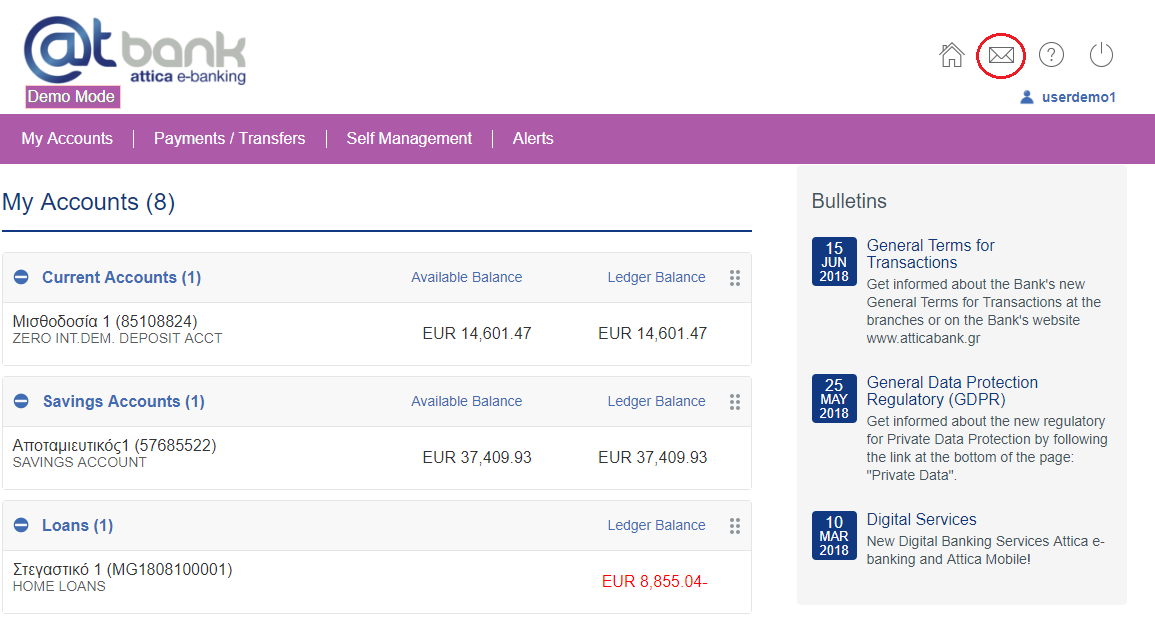Click the SAVINGS ACCOUNT type label
This screenshot has width=1155, height=618.
[x=80, y=463]
